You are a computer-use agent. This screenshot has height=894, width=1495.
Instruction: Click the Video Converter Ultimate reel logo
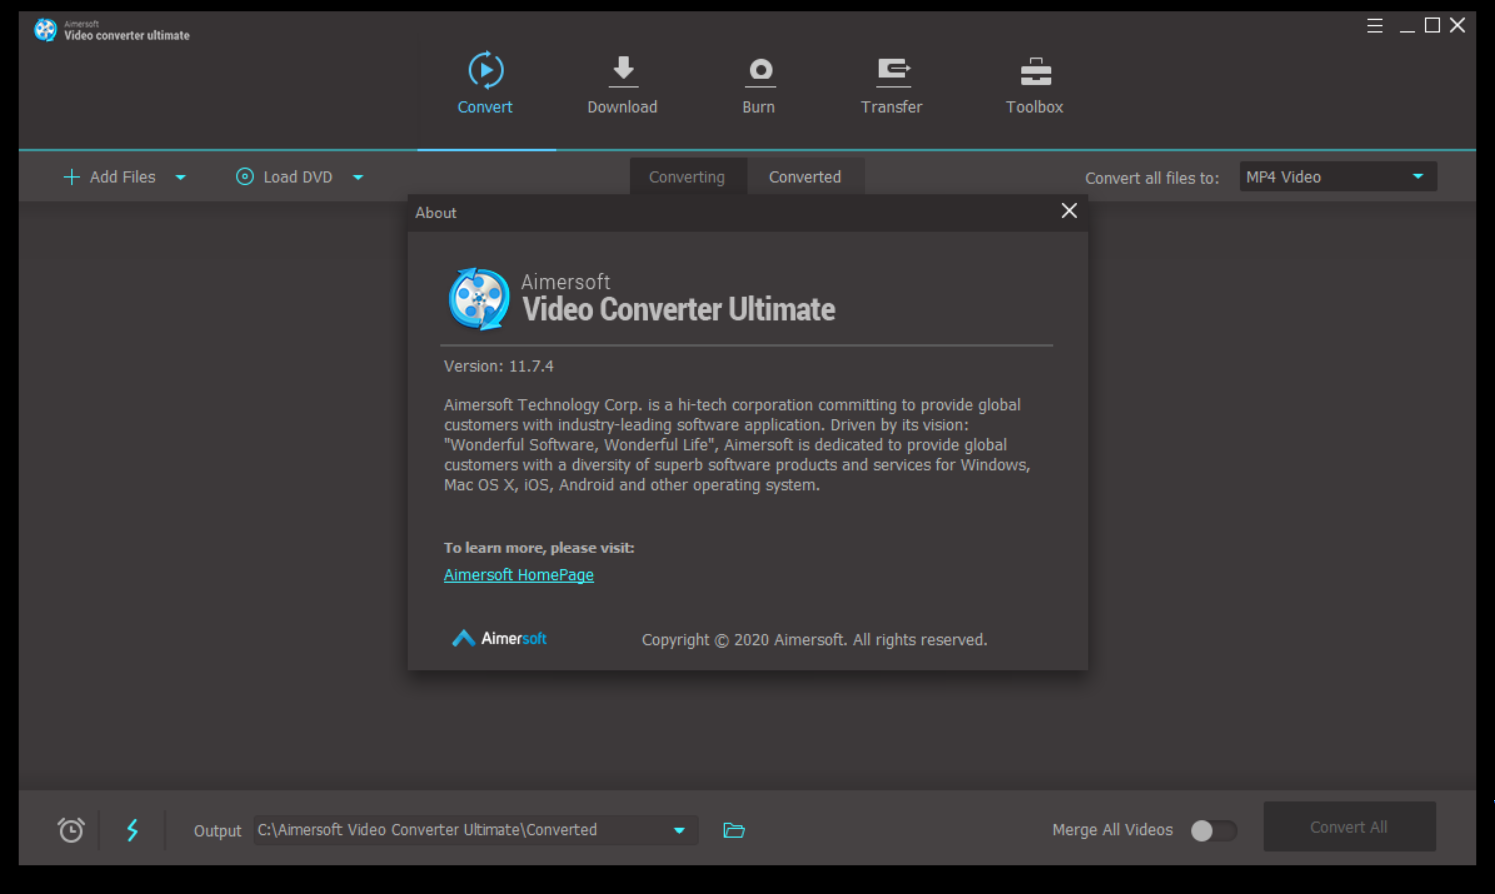point(479,298)
